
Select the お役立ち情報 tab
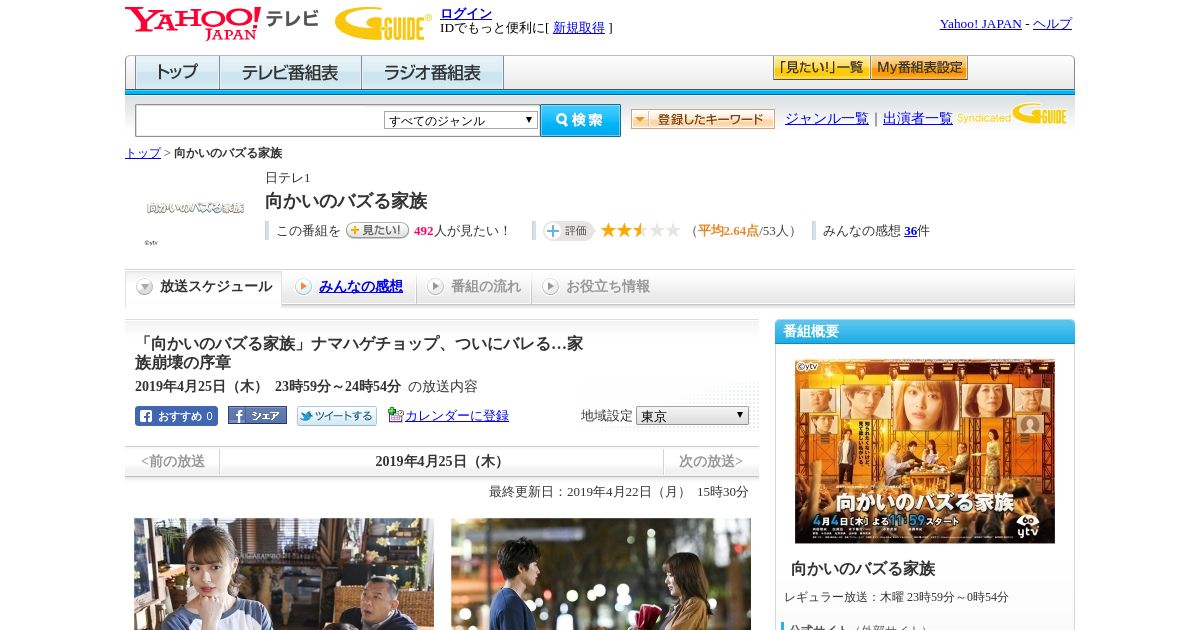[596, 287]
